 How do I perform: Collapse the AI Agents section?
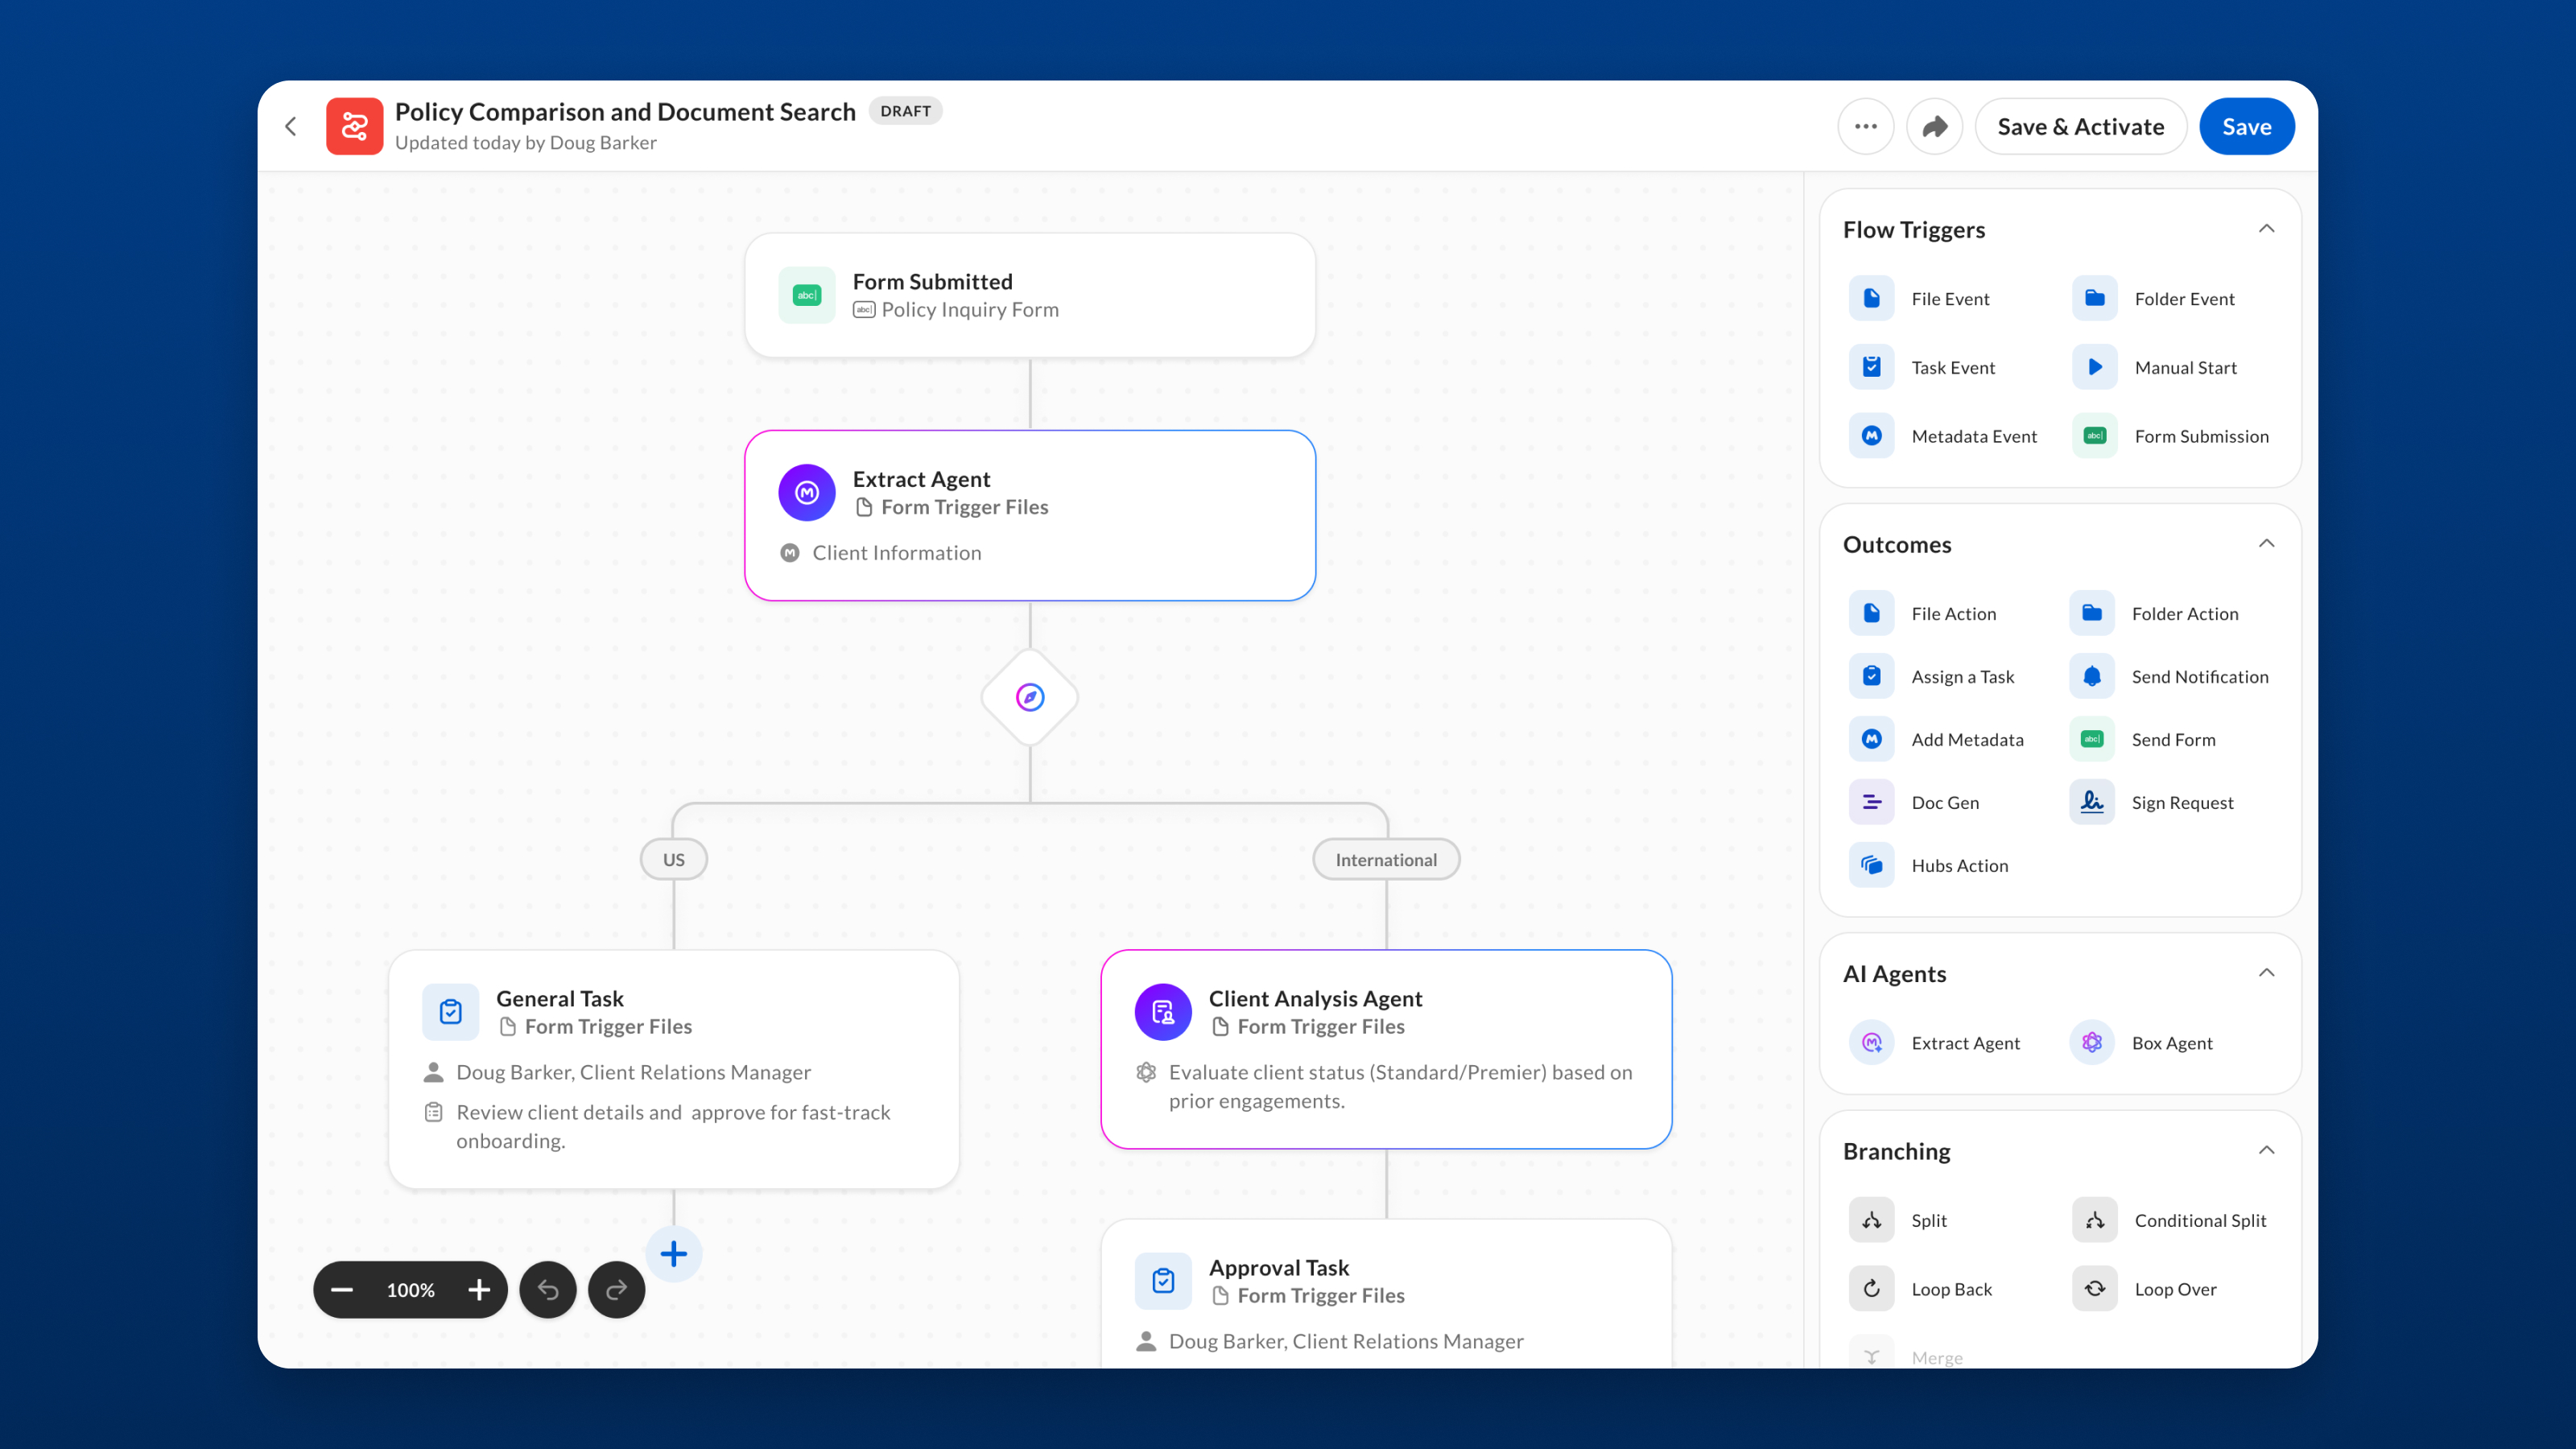coord(2266,973)
